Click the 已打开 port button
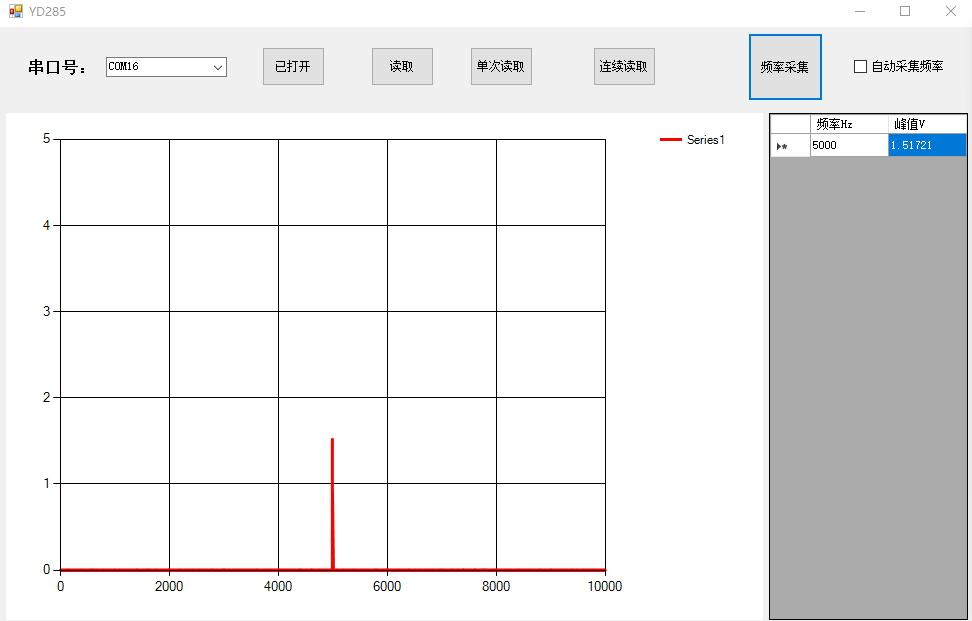The image size is (972, 621). click(x=293, y=66)
